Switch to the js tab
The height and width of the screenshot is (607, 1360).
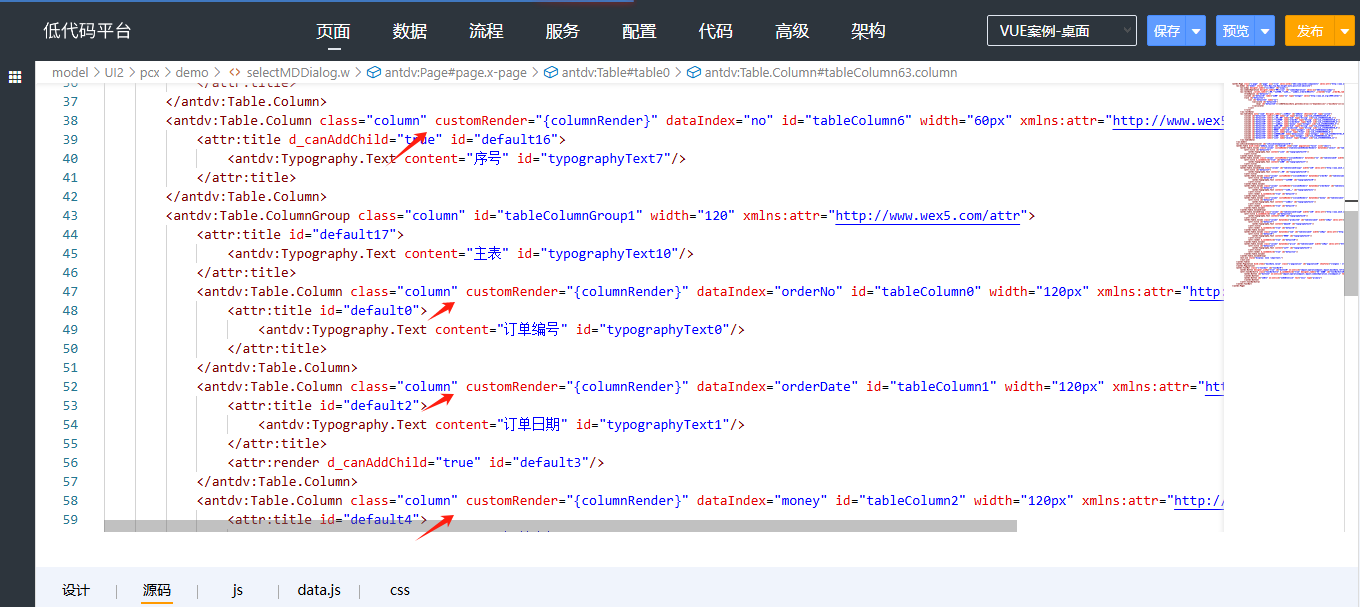point(237,590)
